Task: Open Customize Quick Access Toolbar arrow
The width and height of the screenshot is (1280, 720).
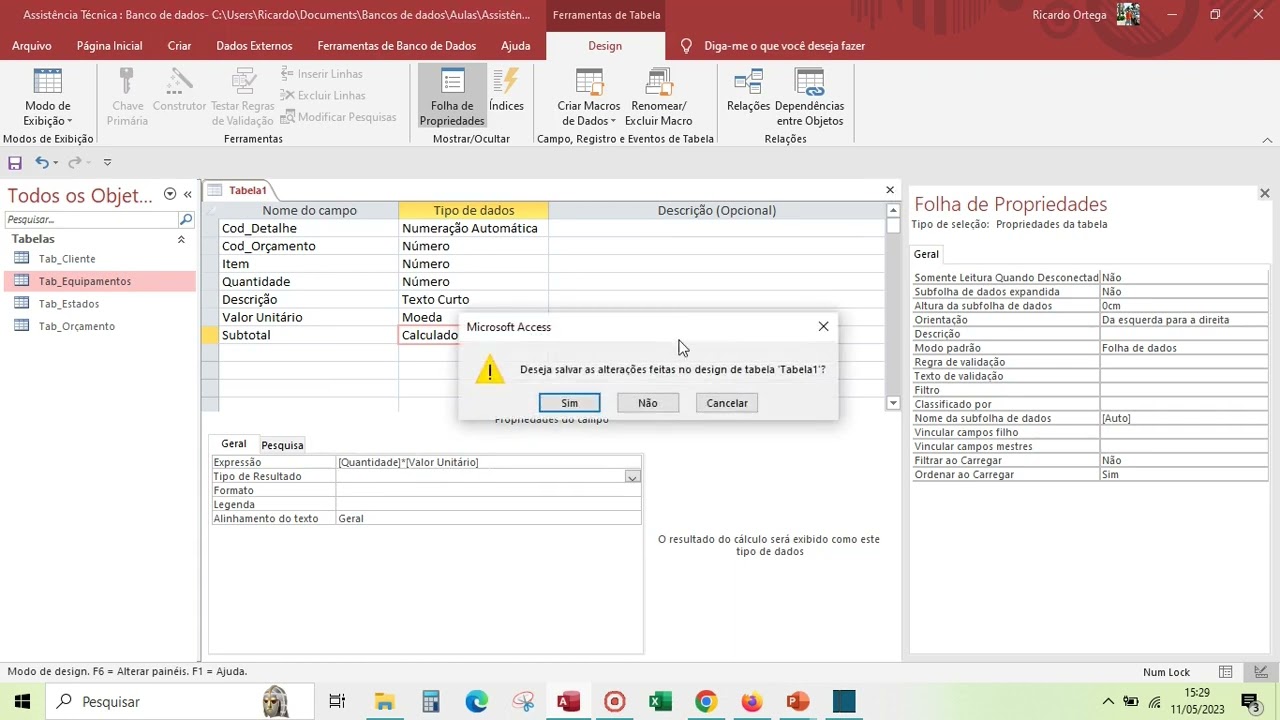Action: coord(107,162)
